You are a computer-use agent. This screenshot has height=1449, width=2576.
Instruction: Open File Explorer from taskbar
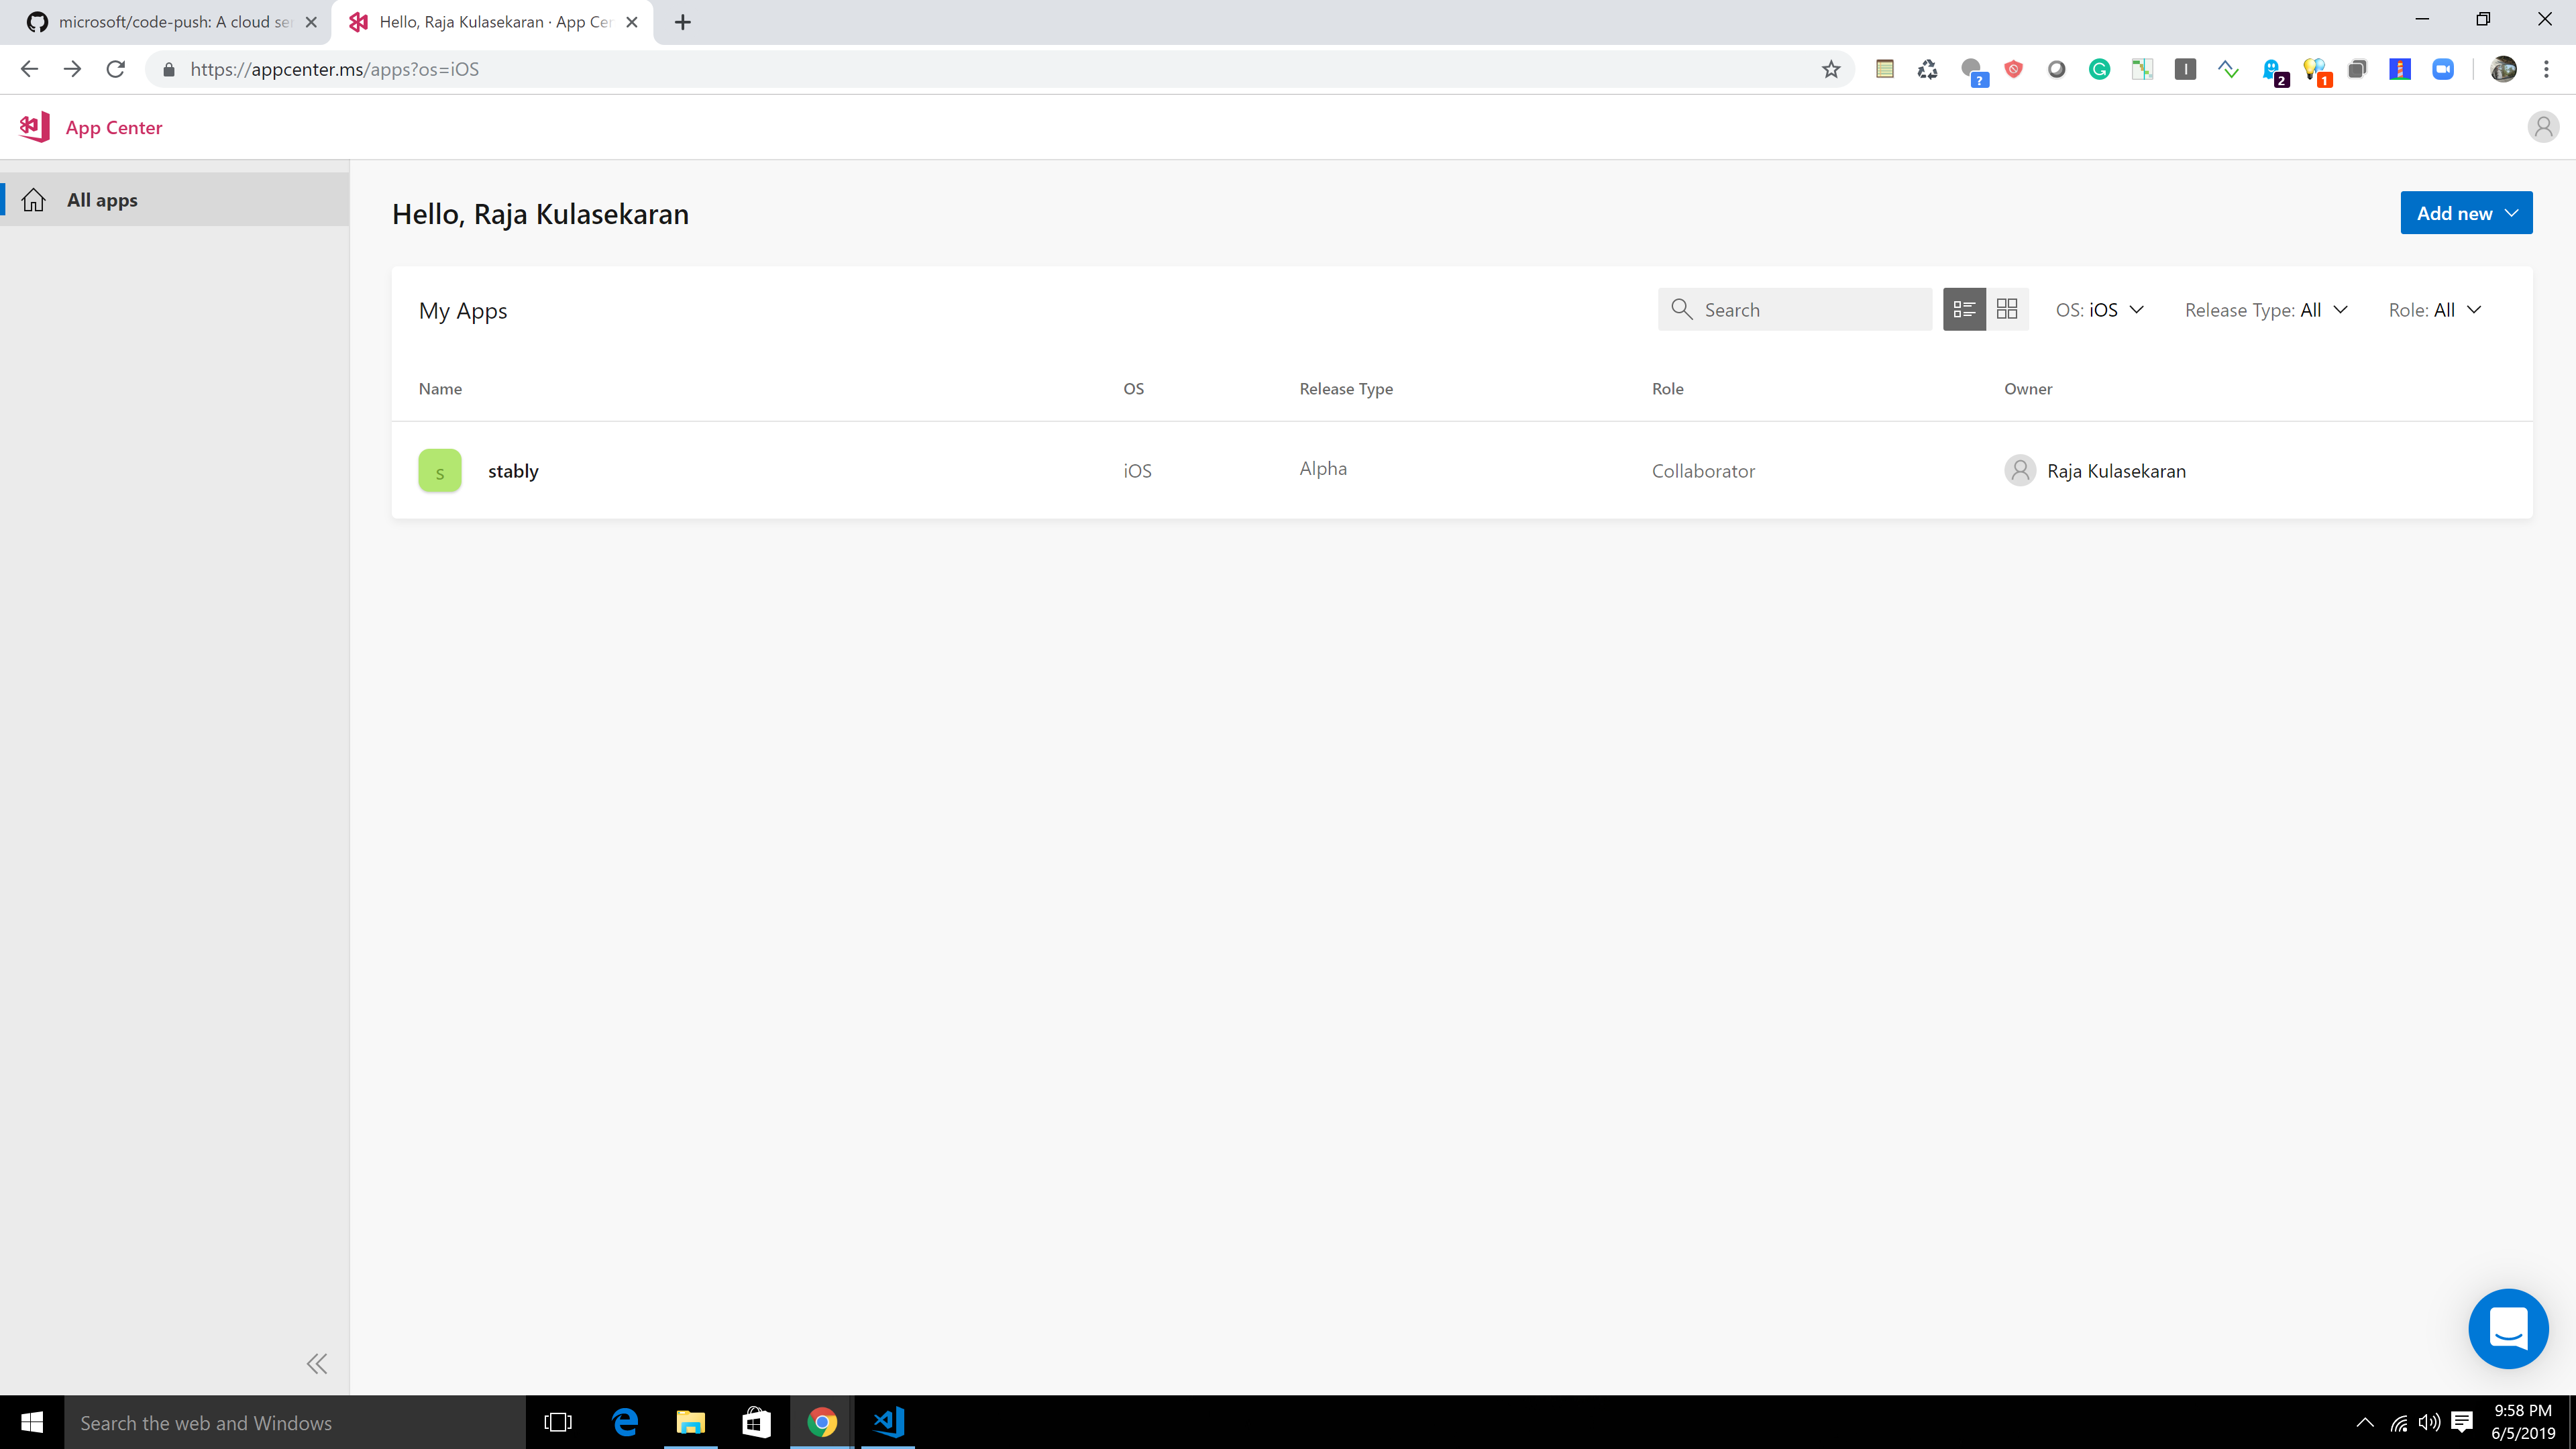[691, 1422]
